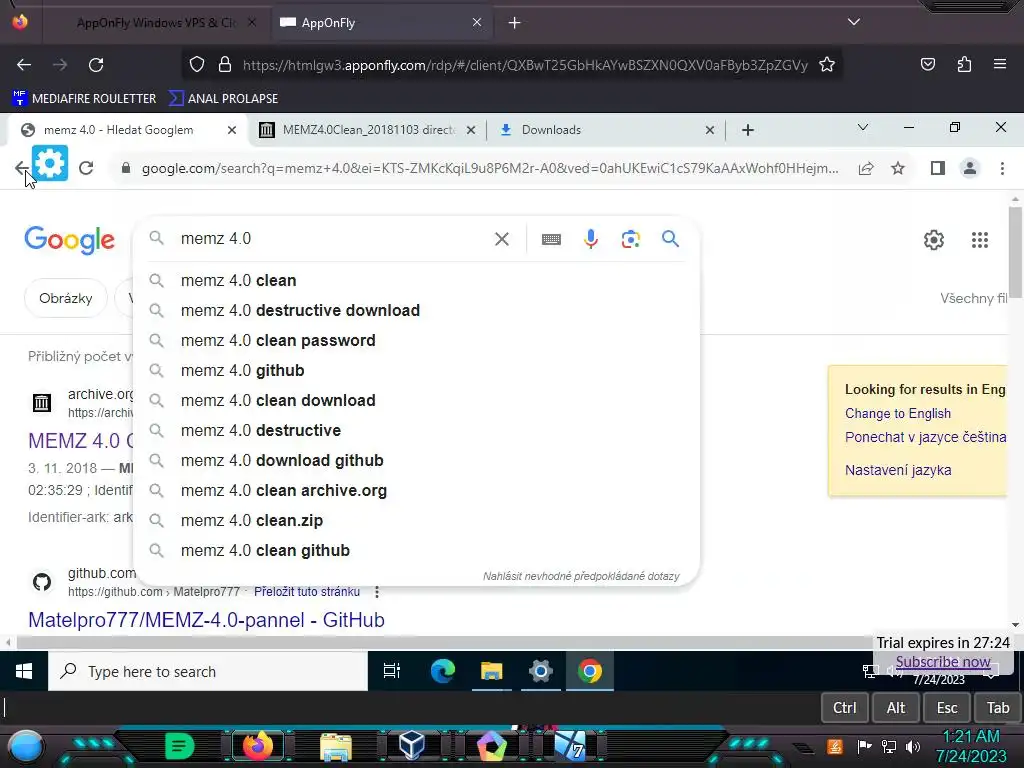Choose suggestion memz 4.0 download github

point(417,460)
